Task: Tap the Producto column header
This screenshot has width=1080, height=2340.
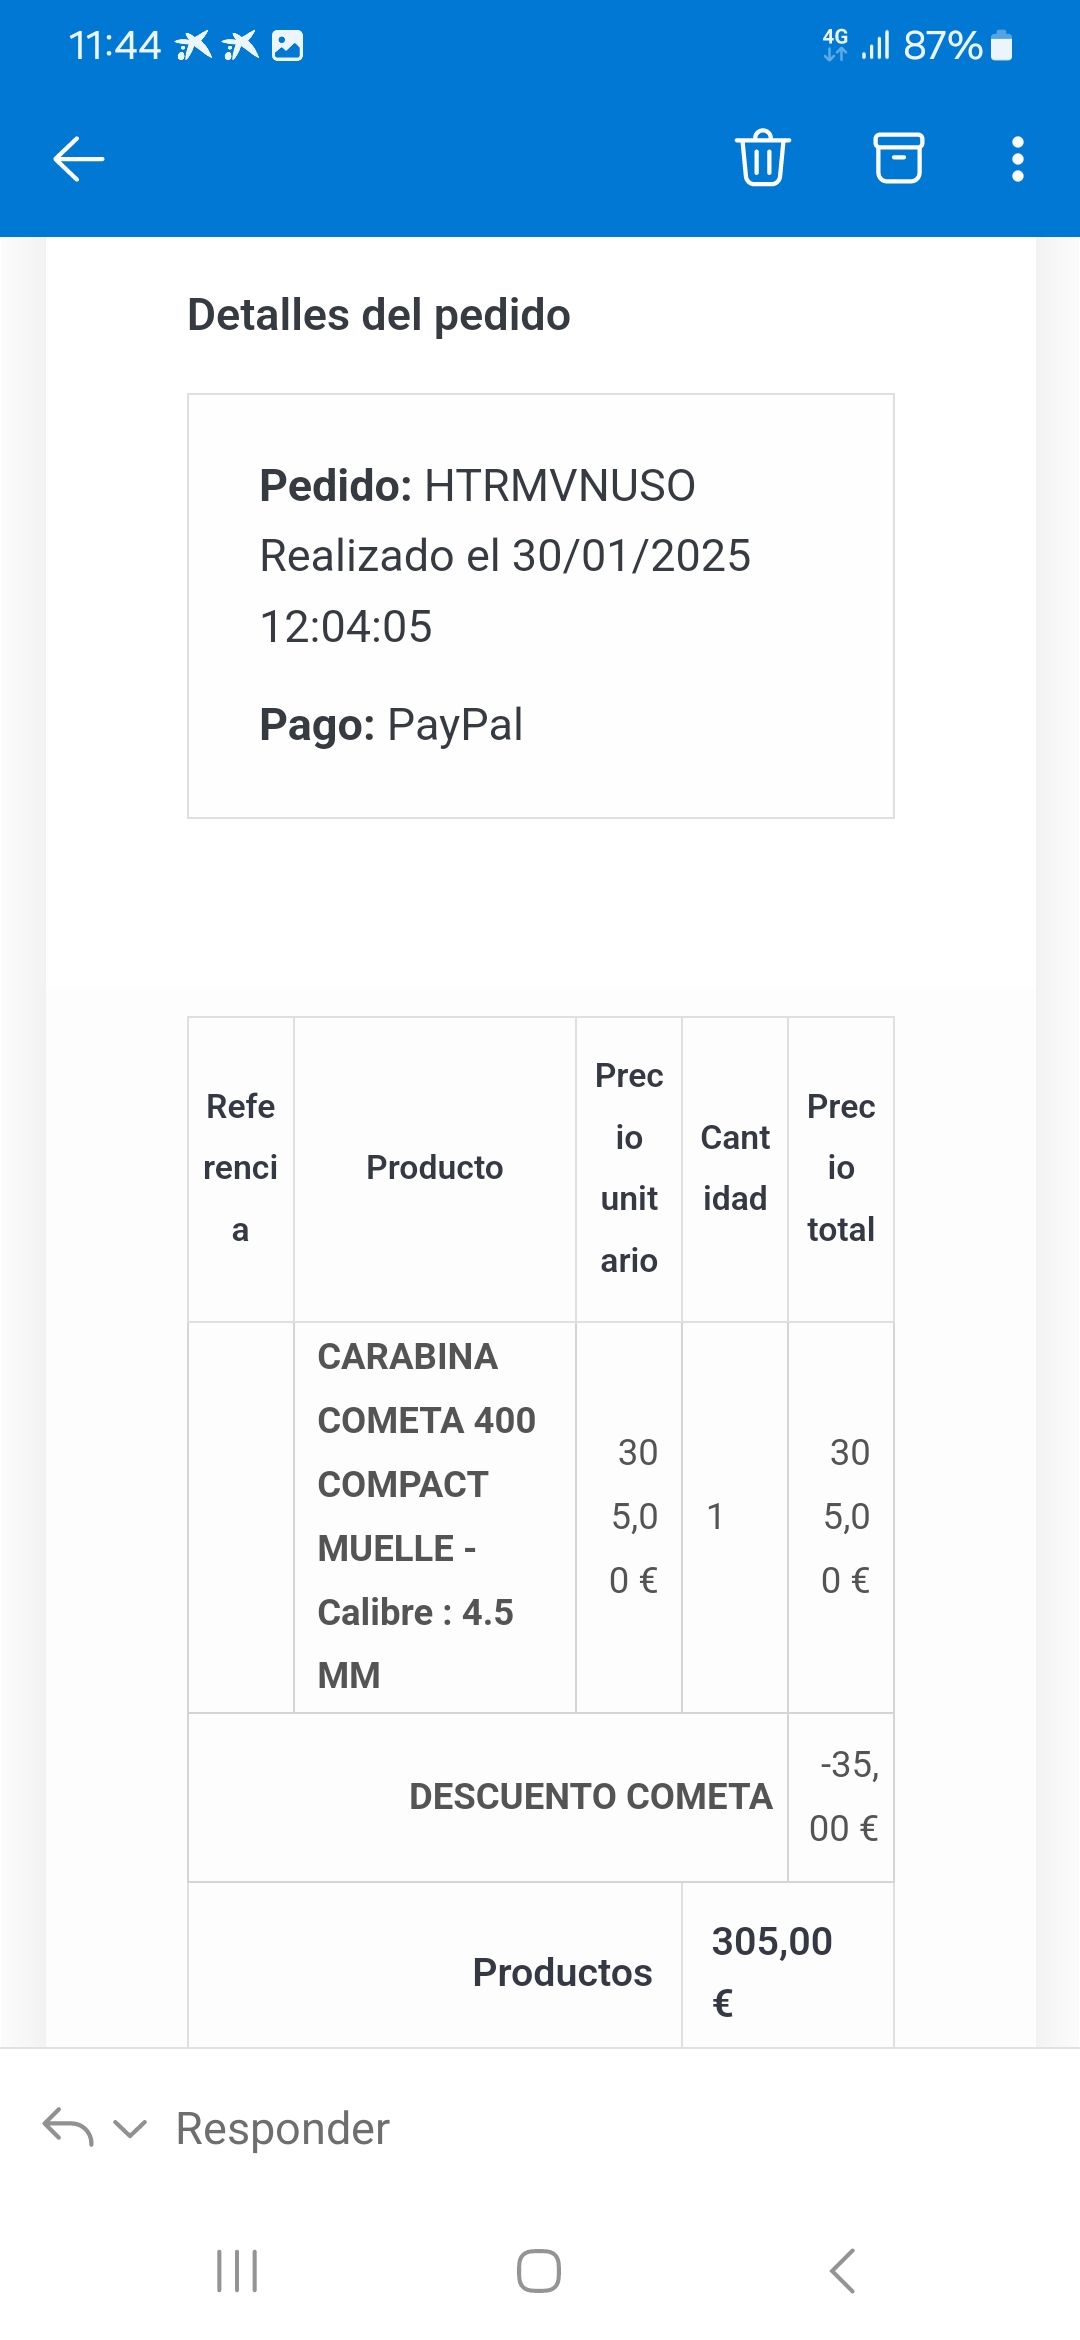Action: click(434, 1168)
